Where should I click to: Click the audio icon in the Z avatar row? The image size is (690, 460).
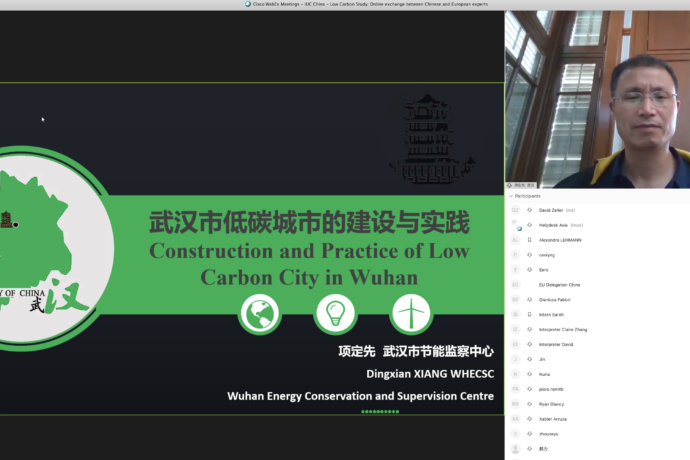coord(529,434)
